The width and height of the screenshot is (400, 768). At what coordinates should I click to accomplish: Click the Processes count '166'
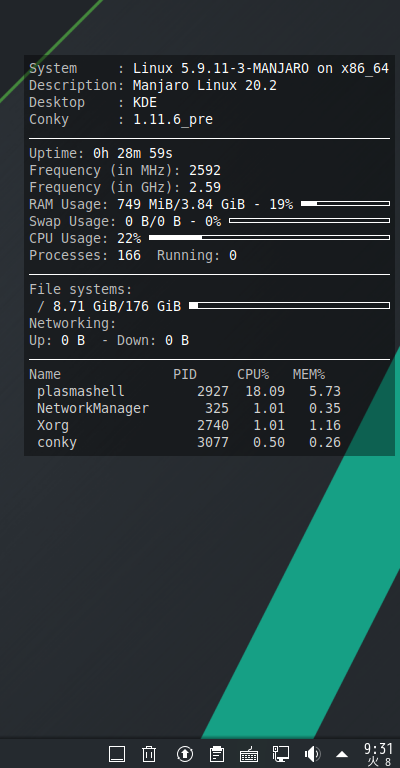(x=129, y=256)
